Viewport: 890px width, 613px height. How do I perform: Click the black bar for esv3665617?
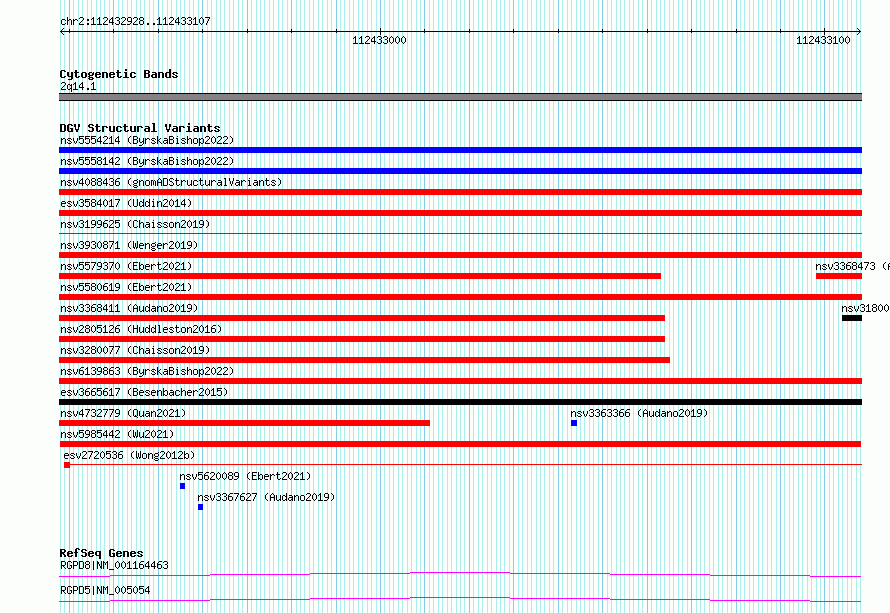460,402
